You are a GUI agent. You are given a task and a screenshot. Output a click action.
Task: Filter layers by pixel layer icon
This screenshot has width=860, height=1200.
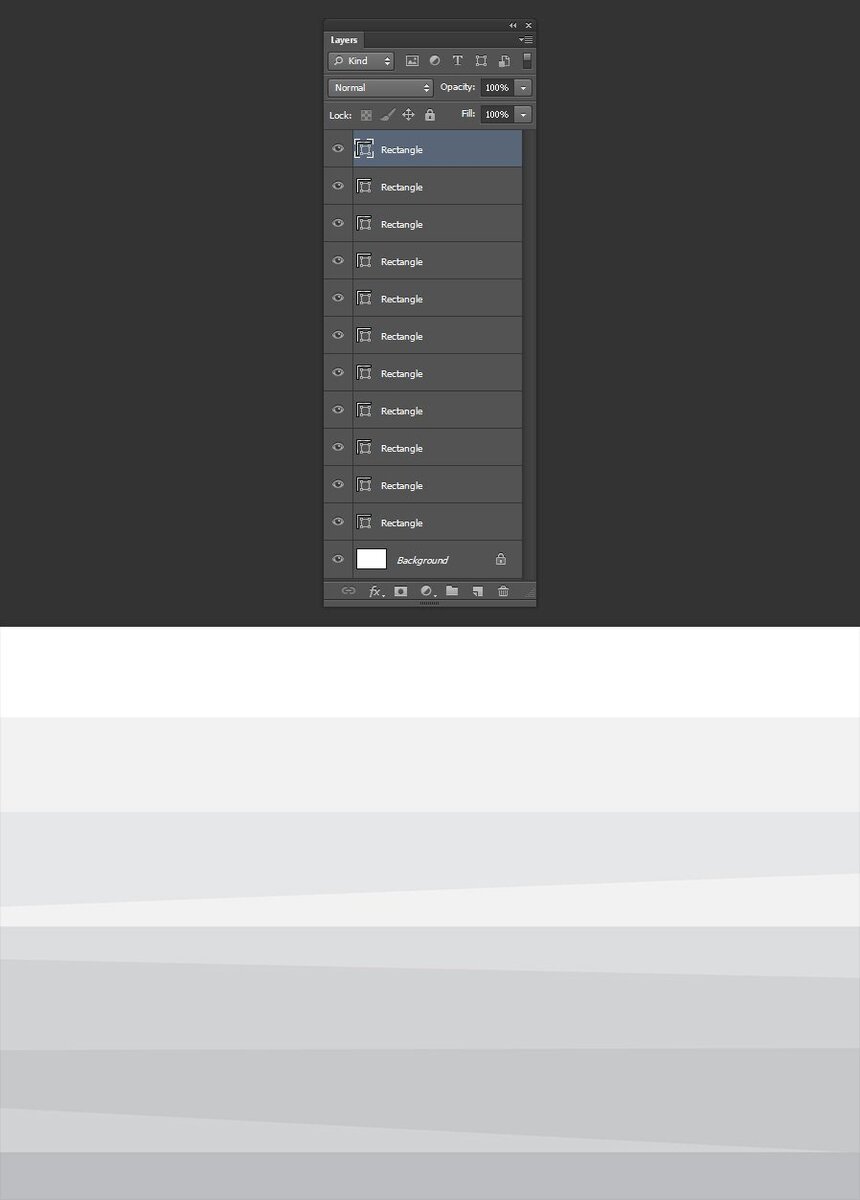(x=412, y=61)
